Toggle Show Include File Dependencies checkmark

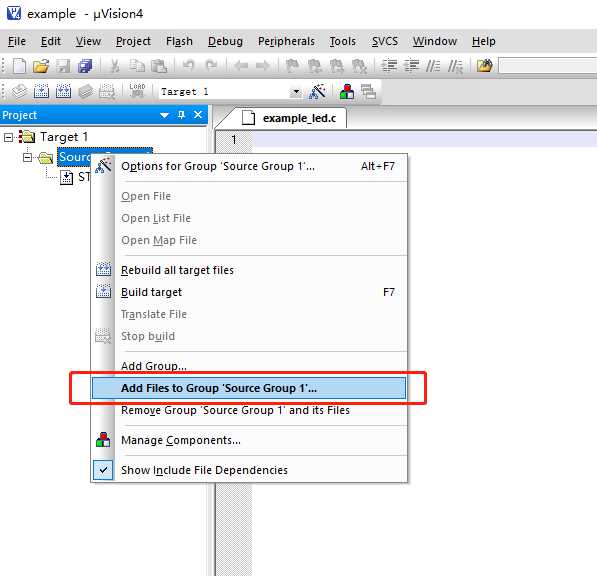click(103, 470)
